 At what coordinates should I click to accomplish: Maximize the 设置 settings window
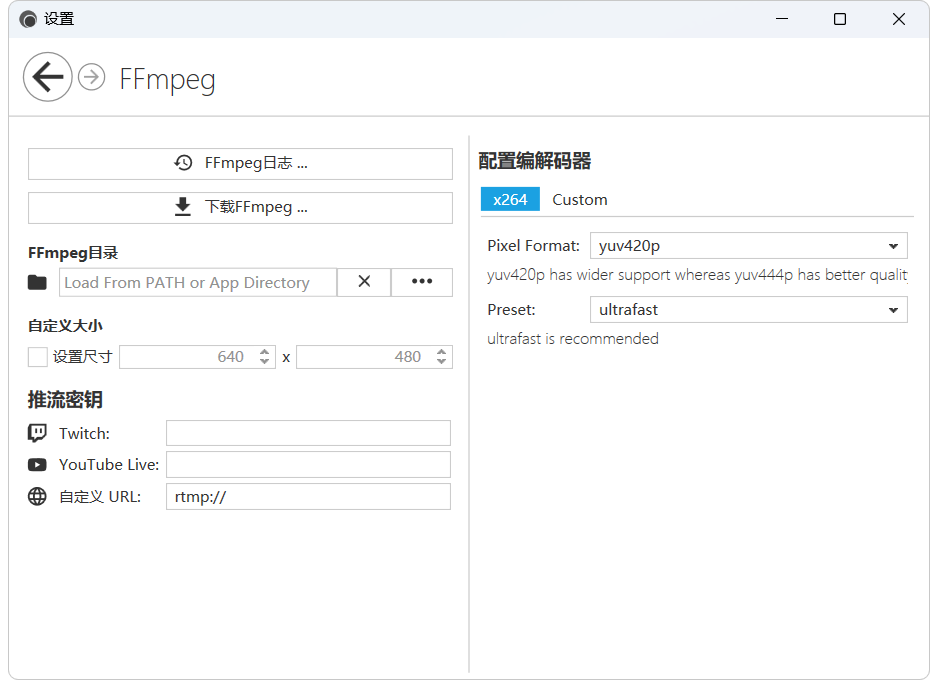click(840, 19)
